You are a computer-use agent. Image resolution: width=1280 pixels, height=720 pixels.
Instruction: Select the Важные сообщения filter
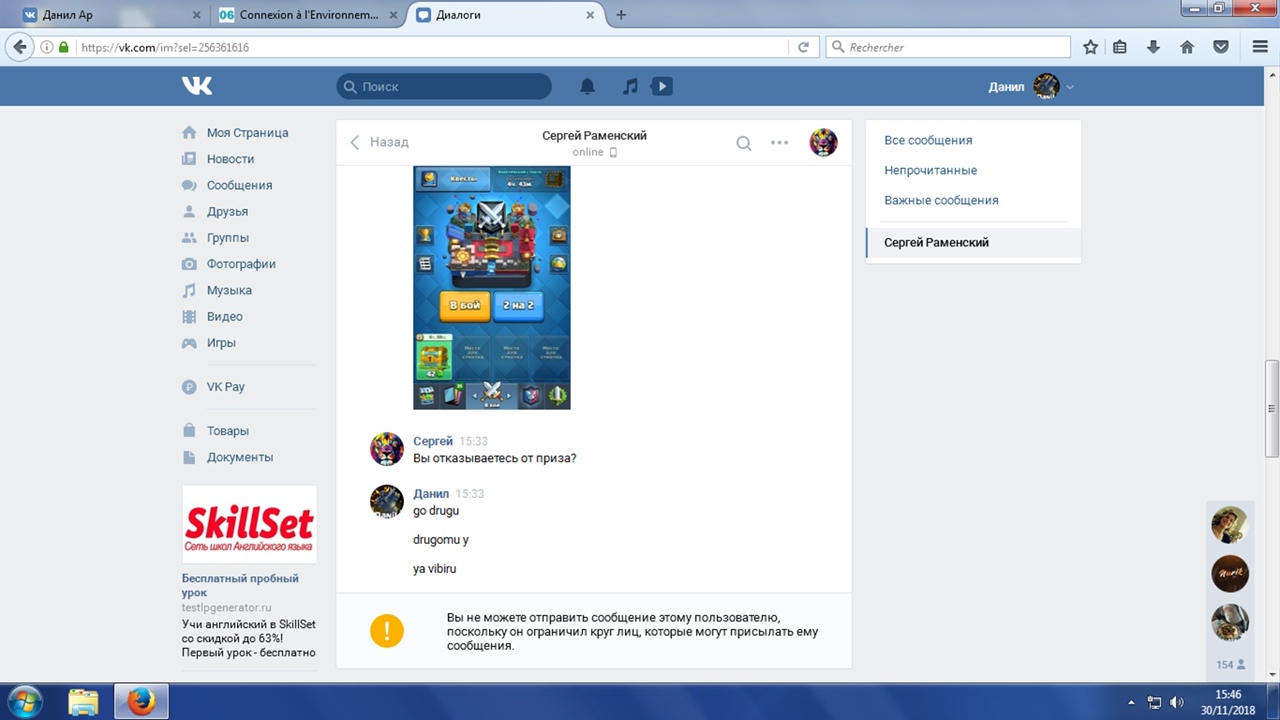tap(941, 200)
